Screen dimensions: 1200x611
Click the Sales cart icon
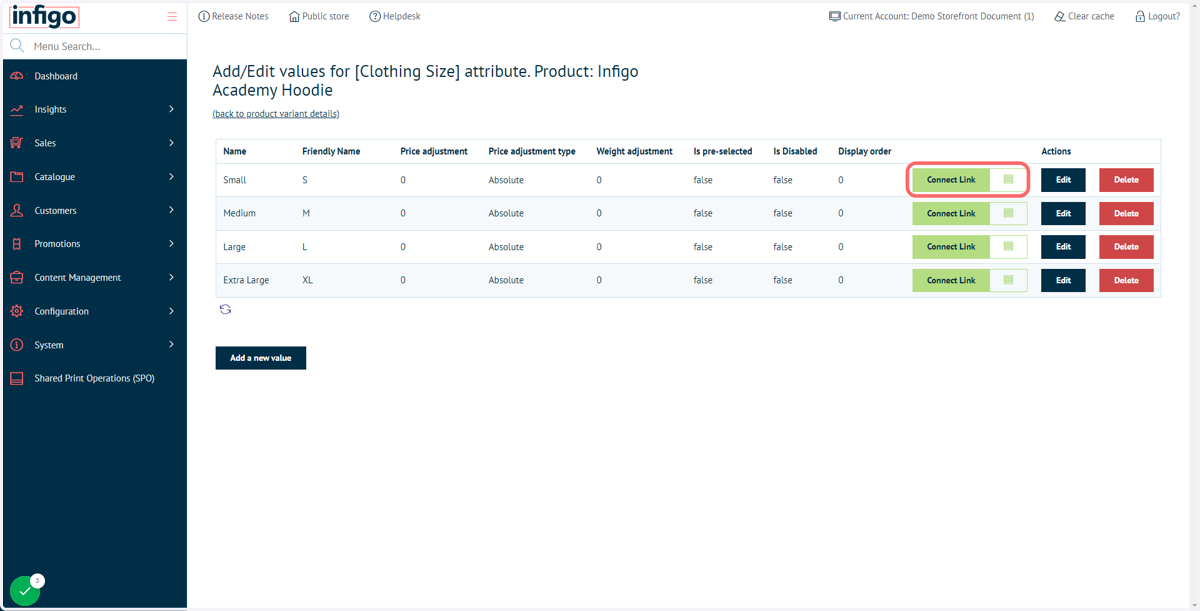pos(17,143)
